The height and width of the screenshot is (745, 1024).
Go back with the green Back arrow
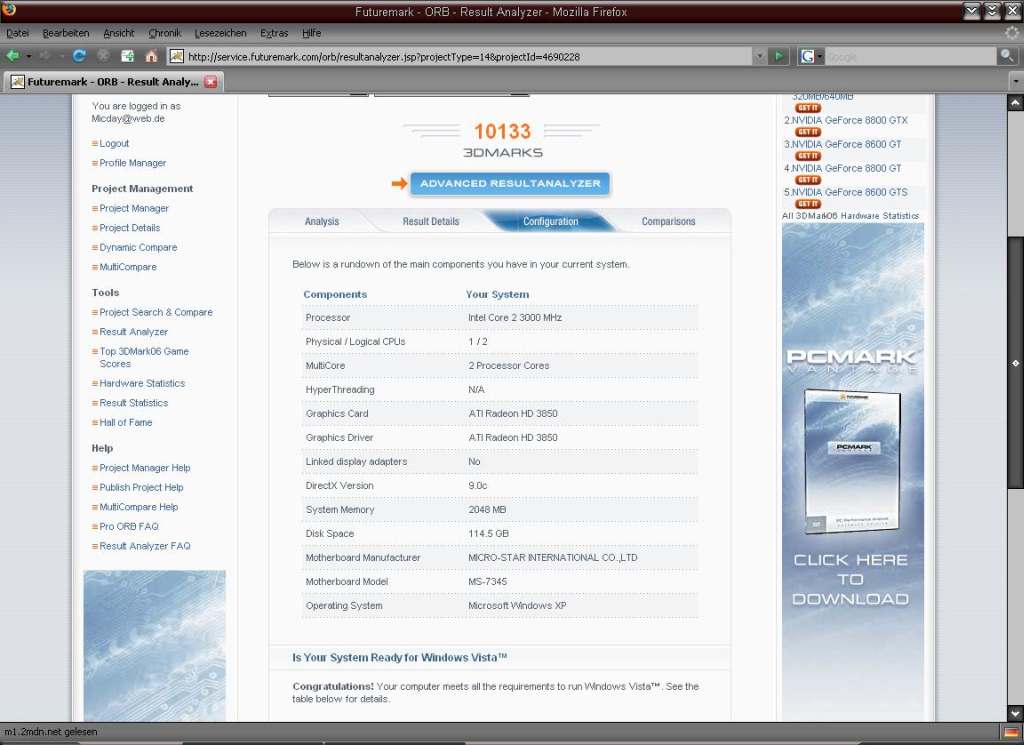tap(12, 56)
